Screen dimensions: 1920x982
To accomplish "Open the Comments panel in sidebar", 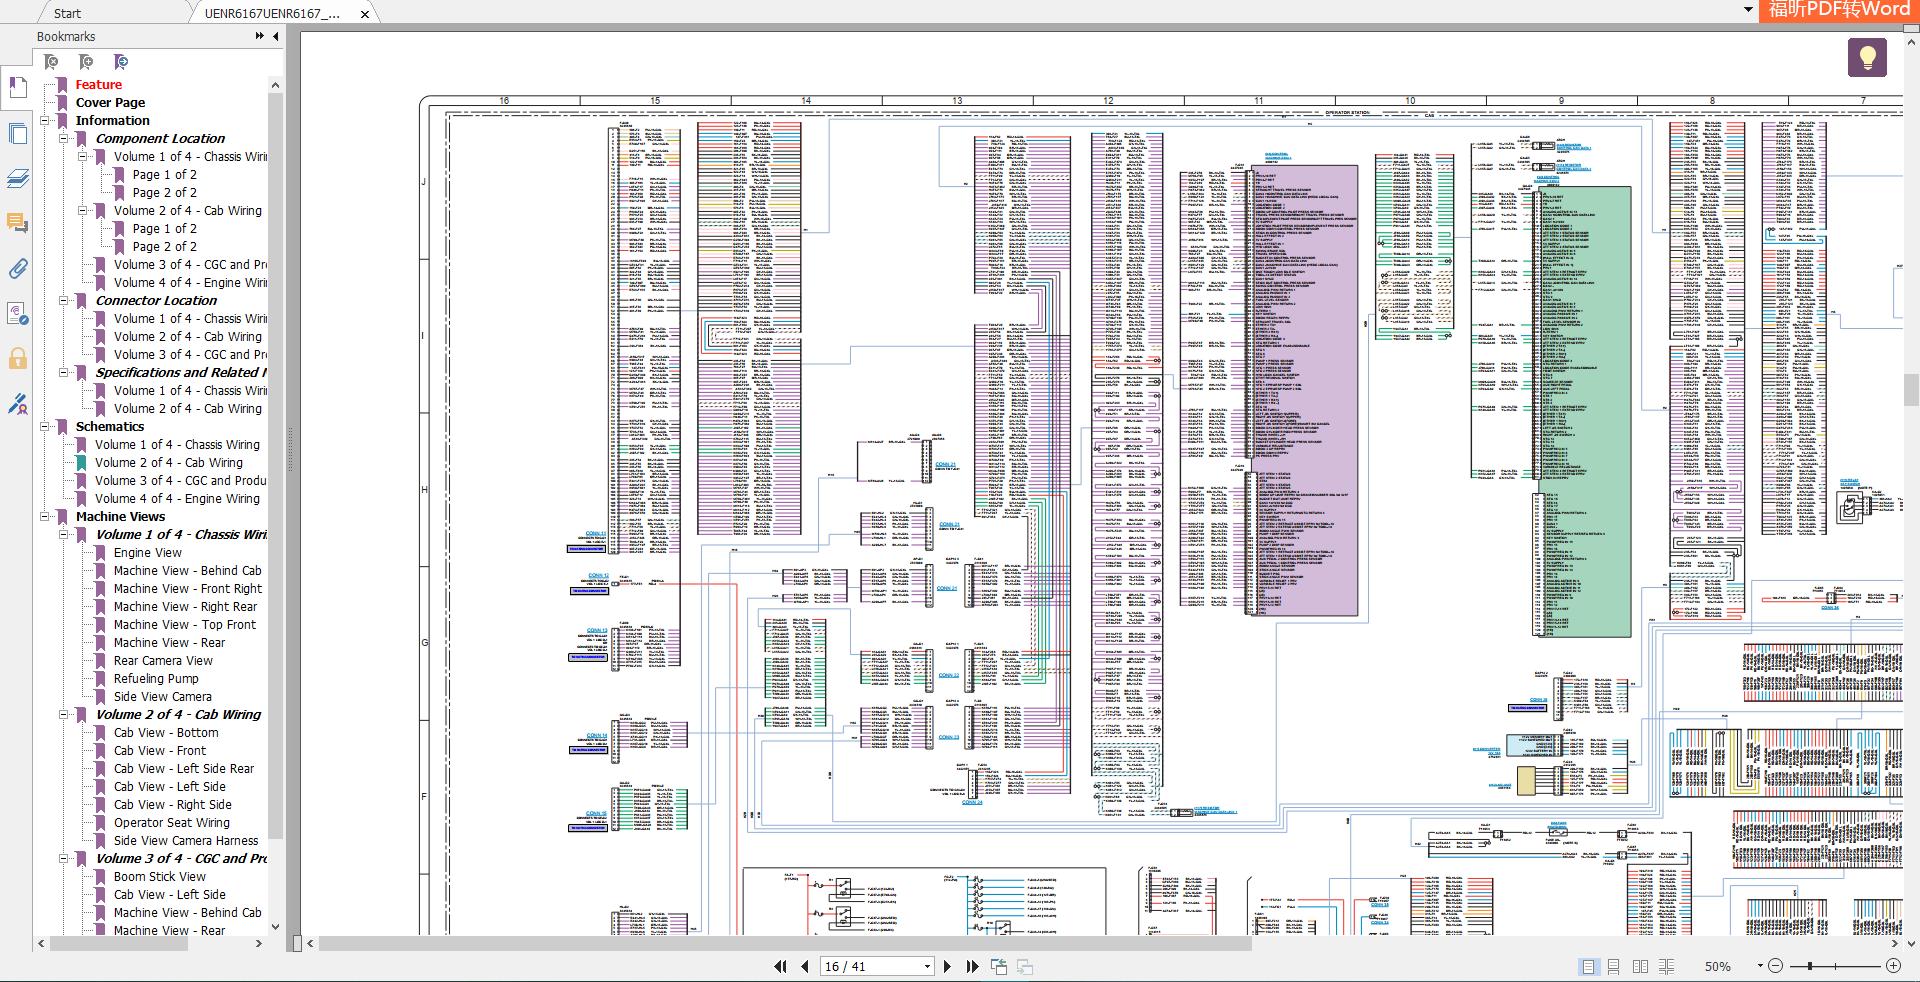I will (x=17, y=223).
